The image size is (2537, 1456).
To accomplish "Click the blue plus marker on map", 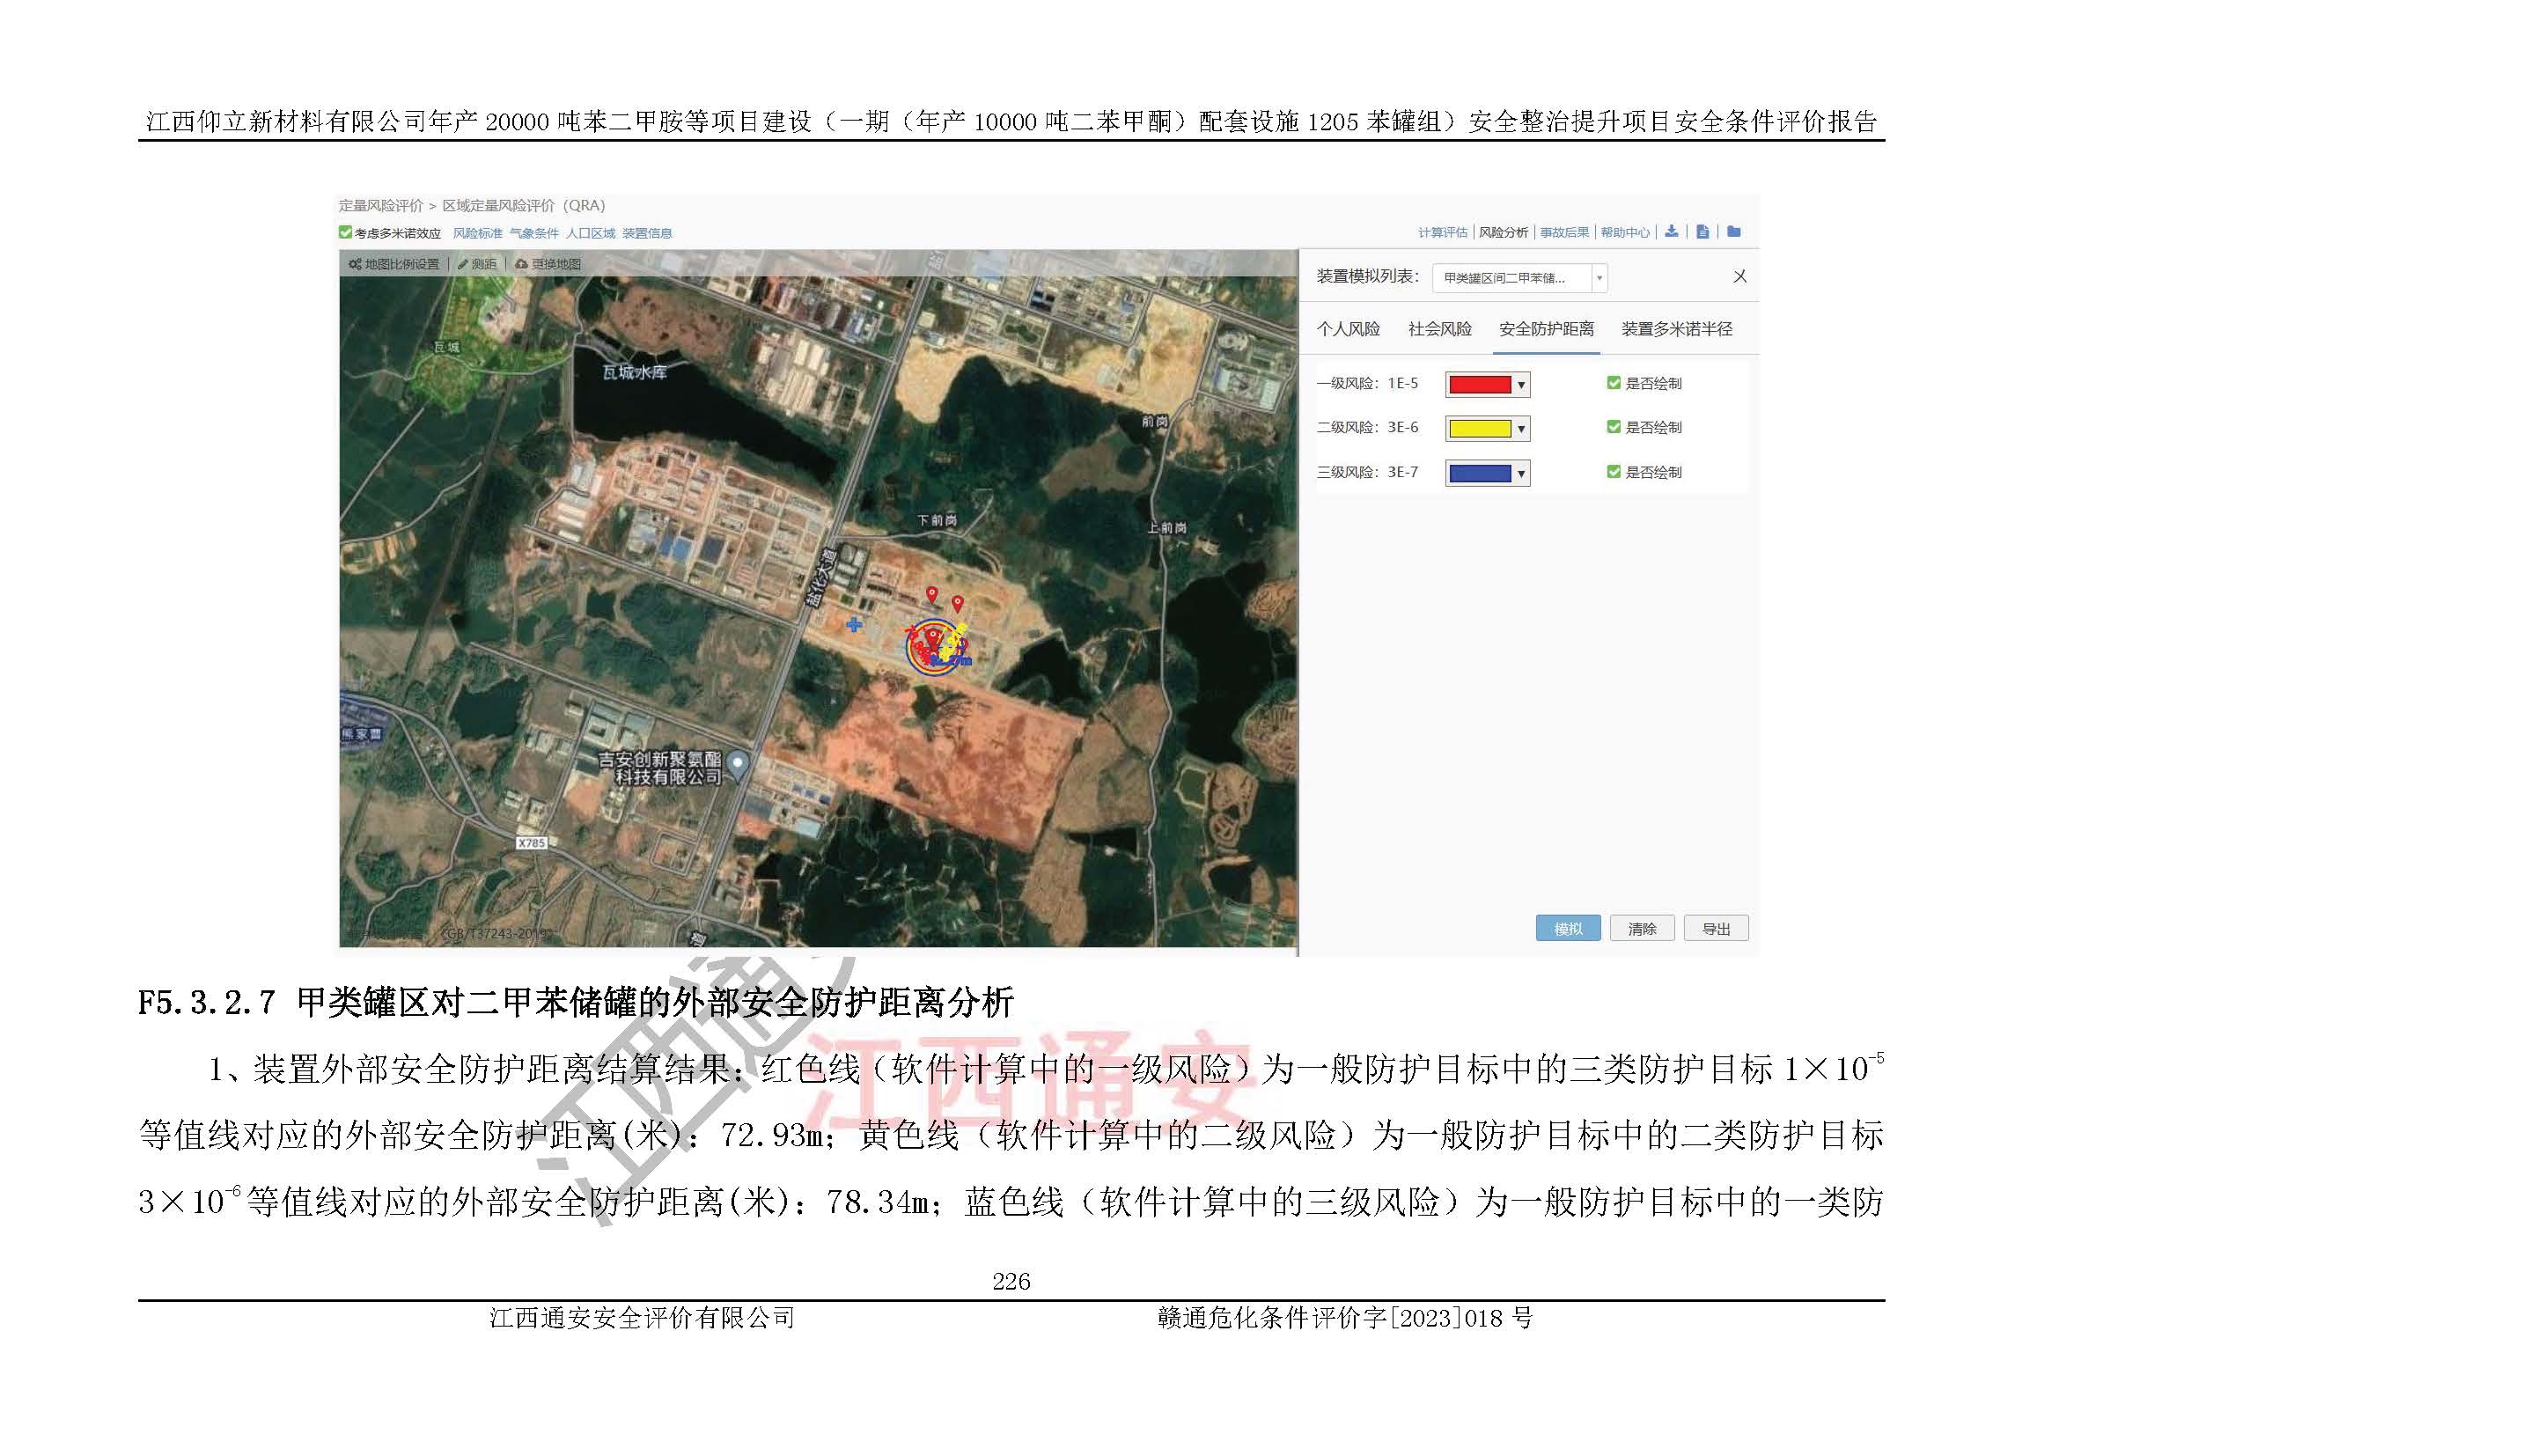I will [854, 625].
